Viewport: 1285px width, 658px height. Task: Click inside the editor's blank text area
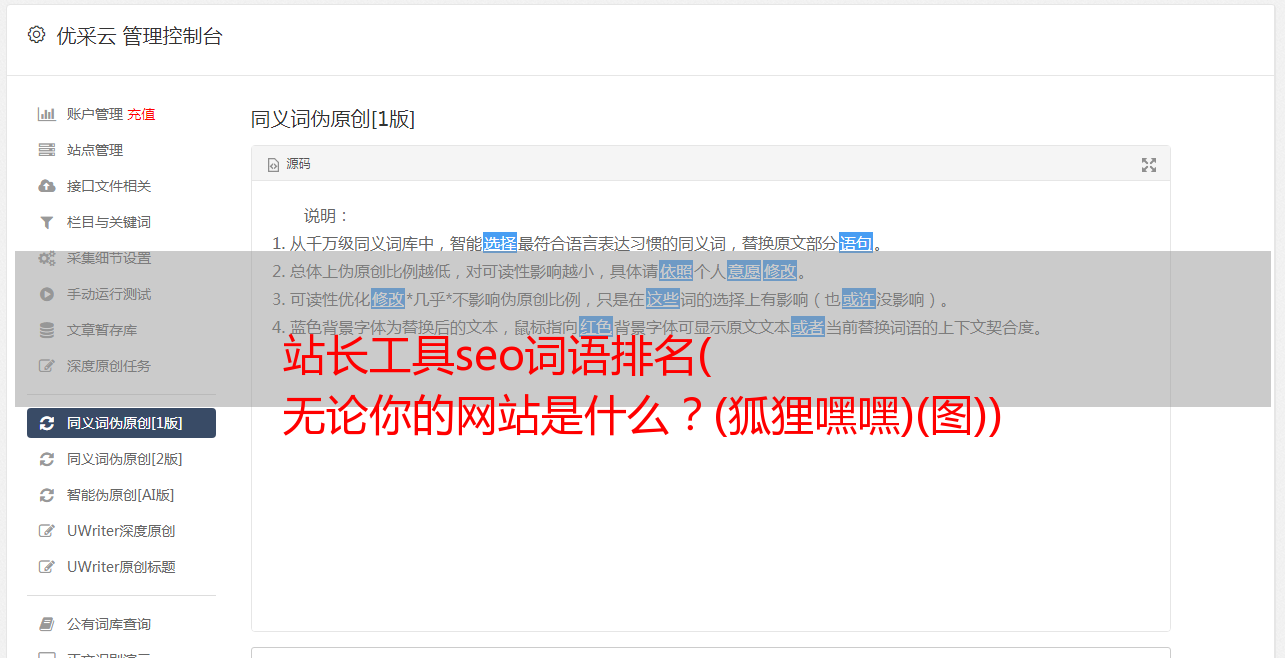(x=710, y=520)
